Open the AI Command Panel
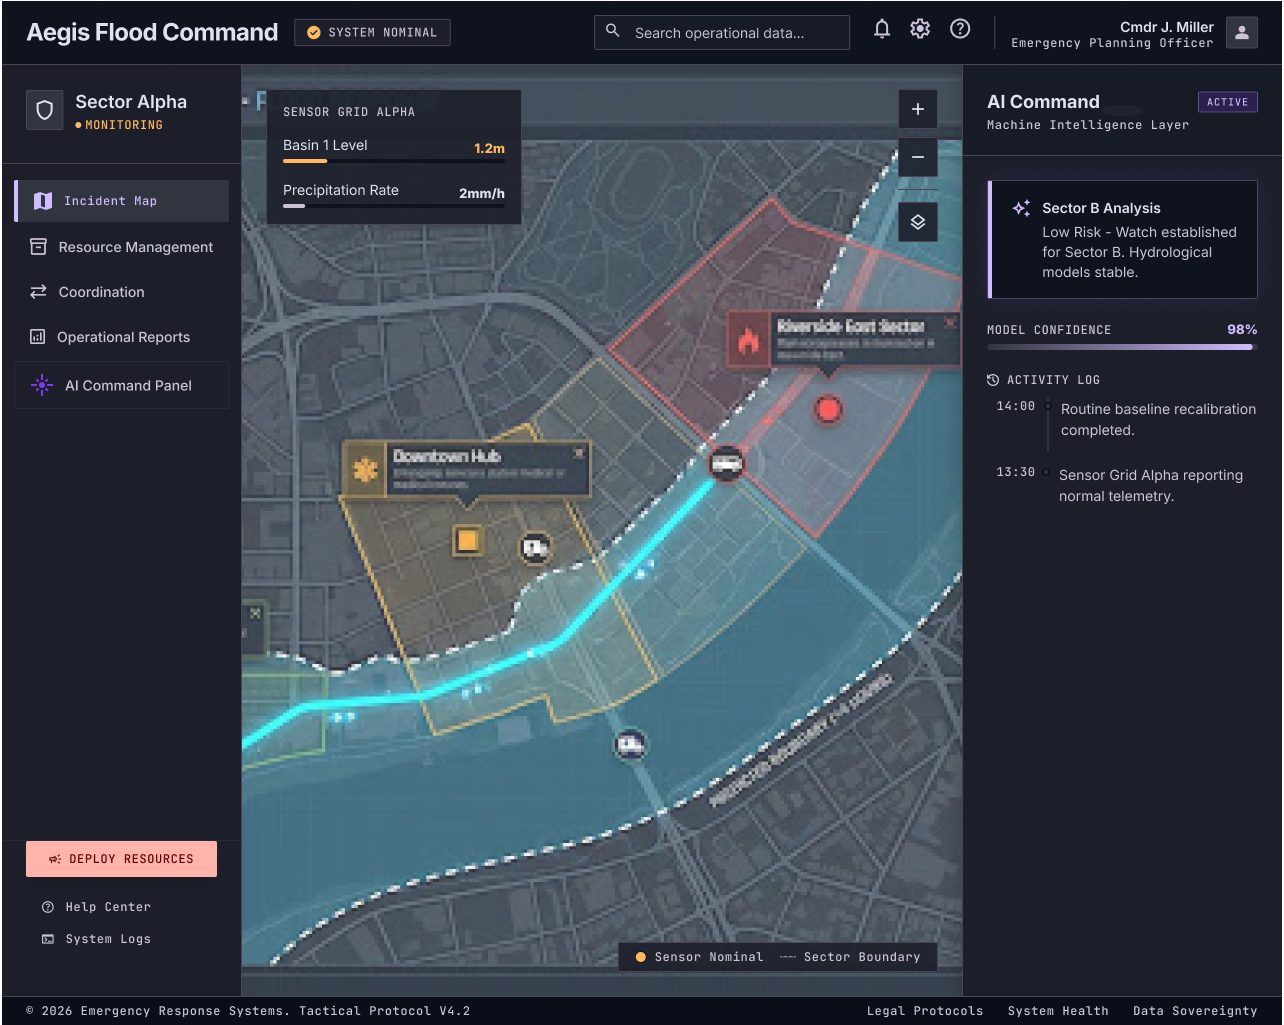 pos(122,385)
